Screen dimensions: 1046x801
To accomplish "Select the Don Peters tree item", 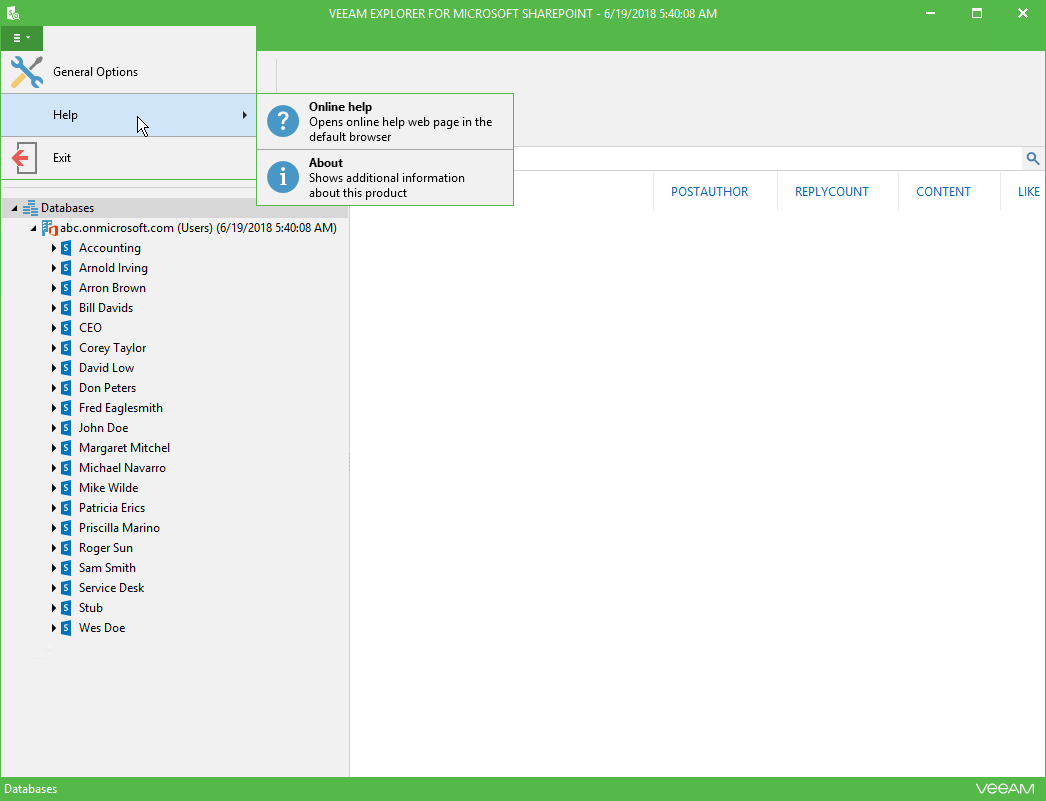I will click(107, 388).
